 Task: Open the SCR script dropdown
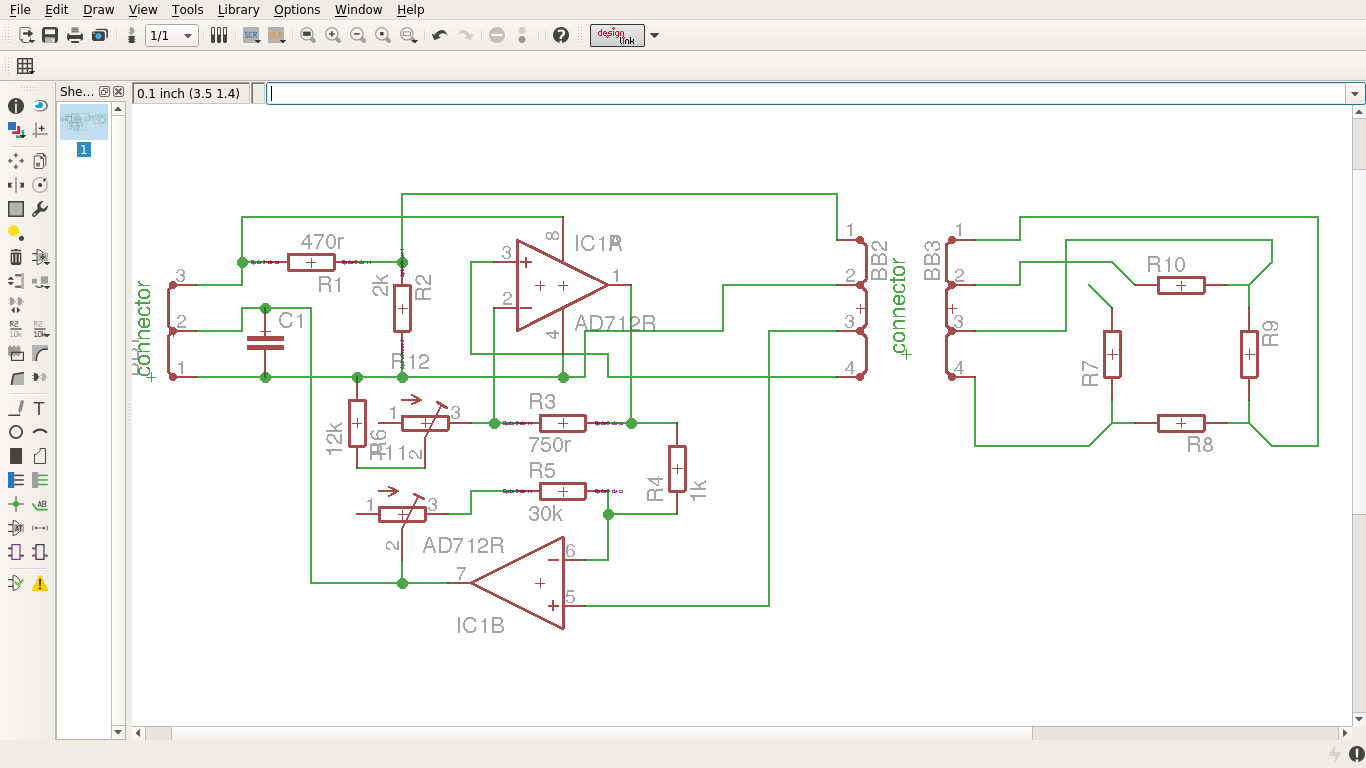(x=251, y=35)
